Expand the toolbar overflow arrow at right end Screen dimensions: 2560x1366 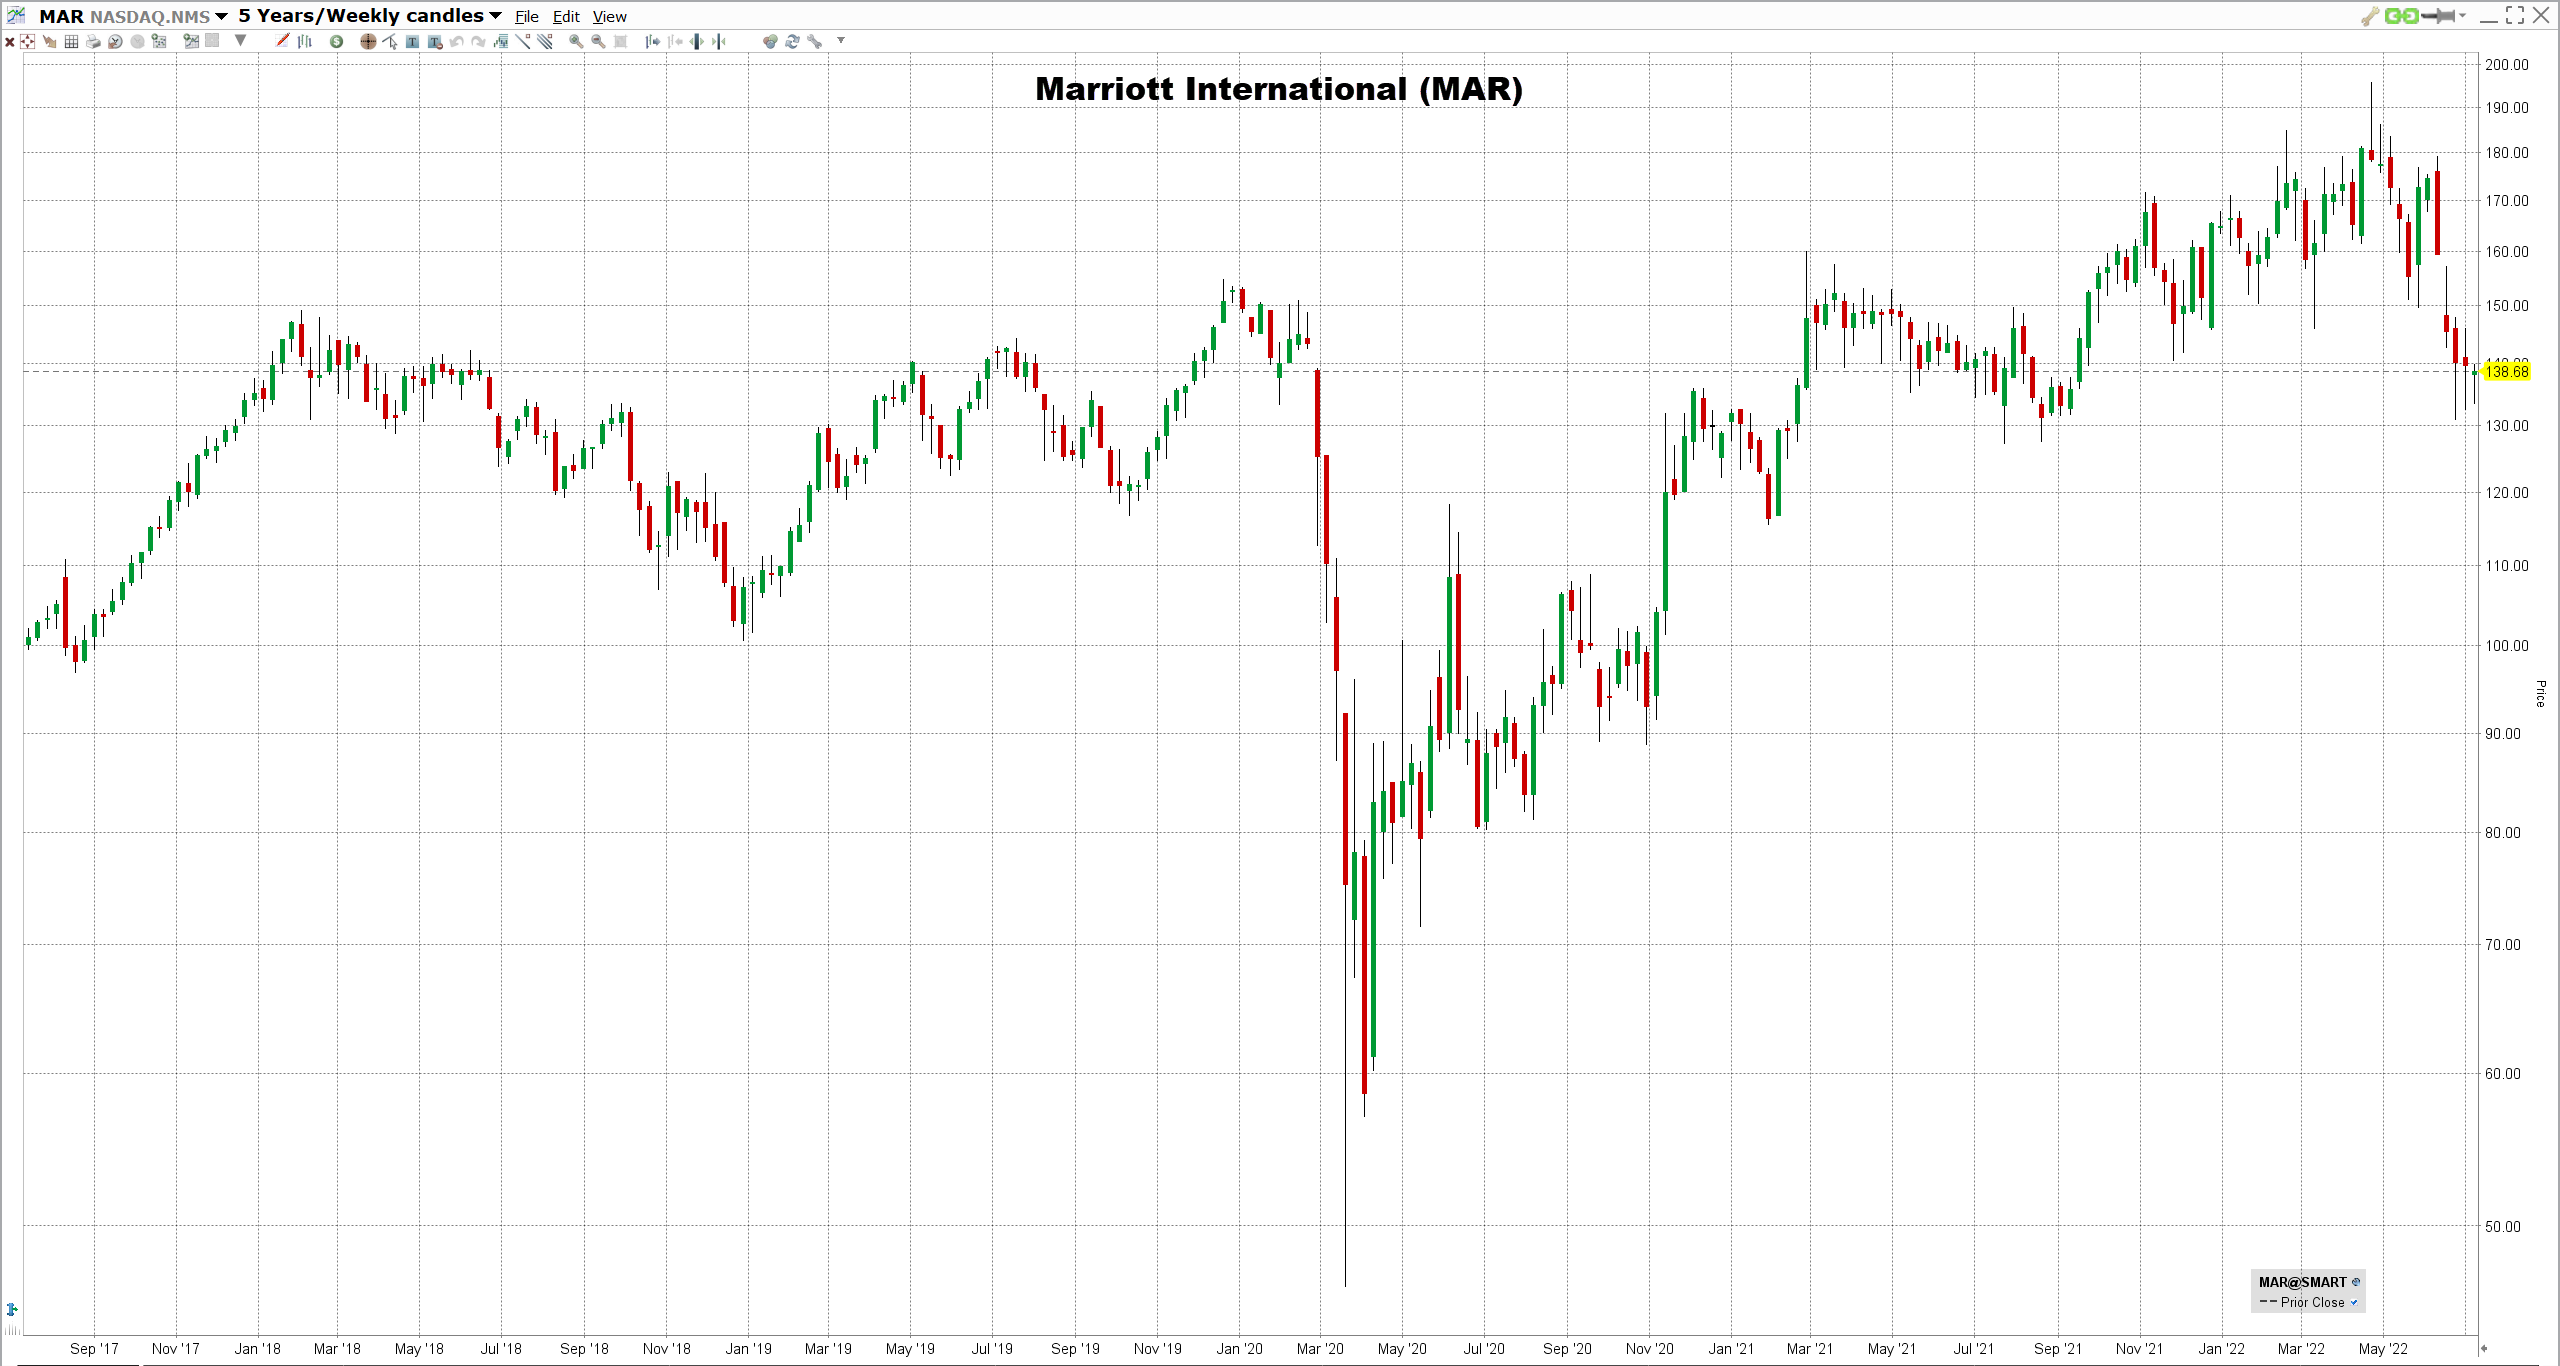click(x=841, y=41)
